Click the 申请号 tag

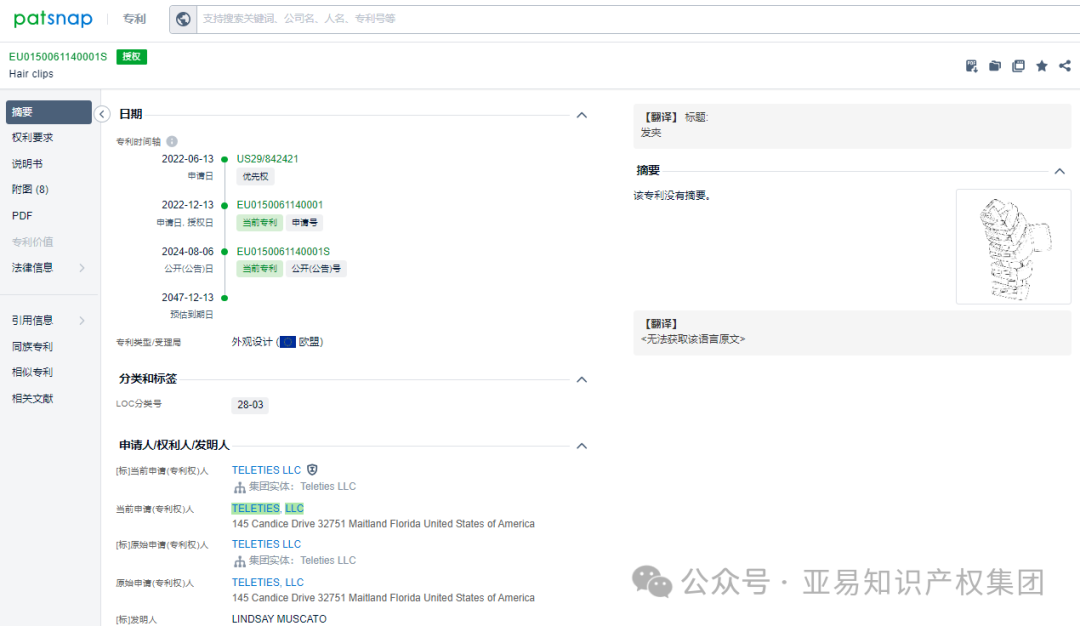click(x=304, y=222)
